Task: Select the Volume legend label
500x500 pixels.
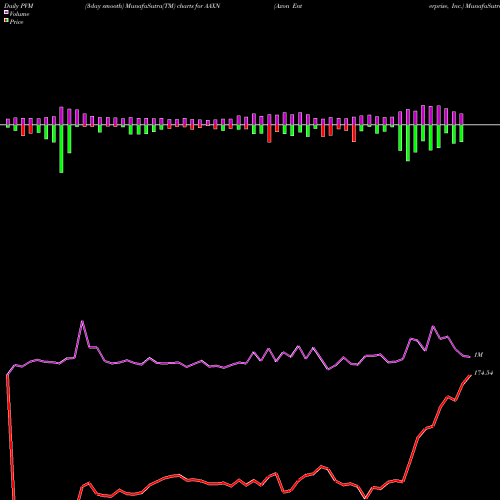Action: 19,14
